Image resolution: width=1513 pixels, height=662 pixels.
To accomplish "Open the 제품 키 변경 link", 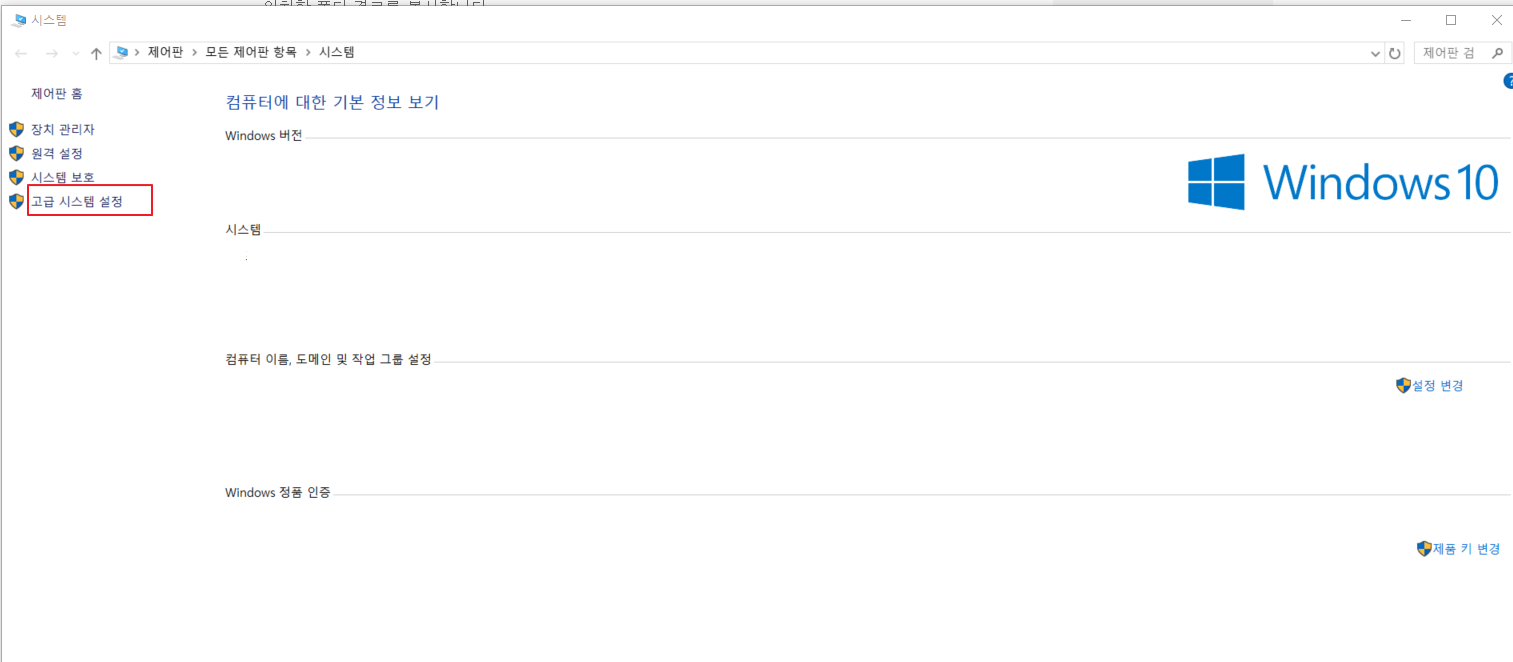I will [x=1466, y=549].
